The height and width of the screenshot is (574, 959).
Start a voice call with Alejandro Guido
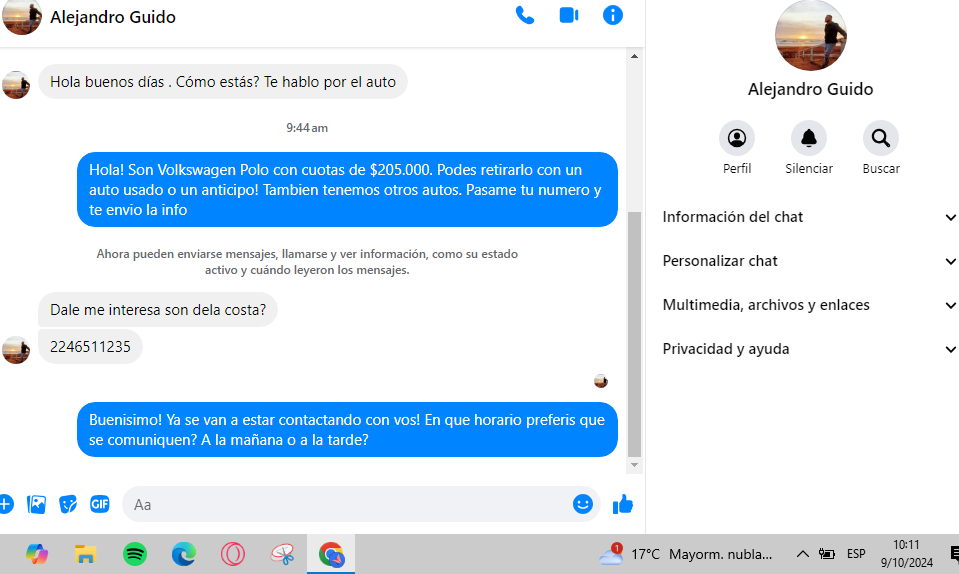(x=524, y=15)
